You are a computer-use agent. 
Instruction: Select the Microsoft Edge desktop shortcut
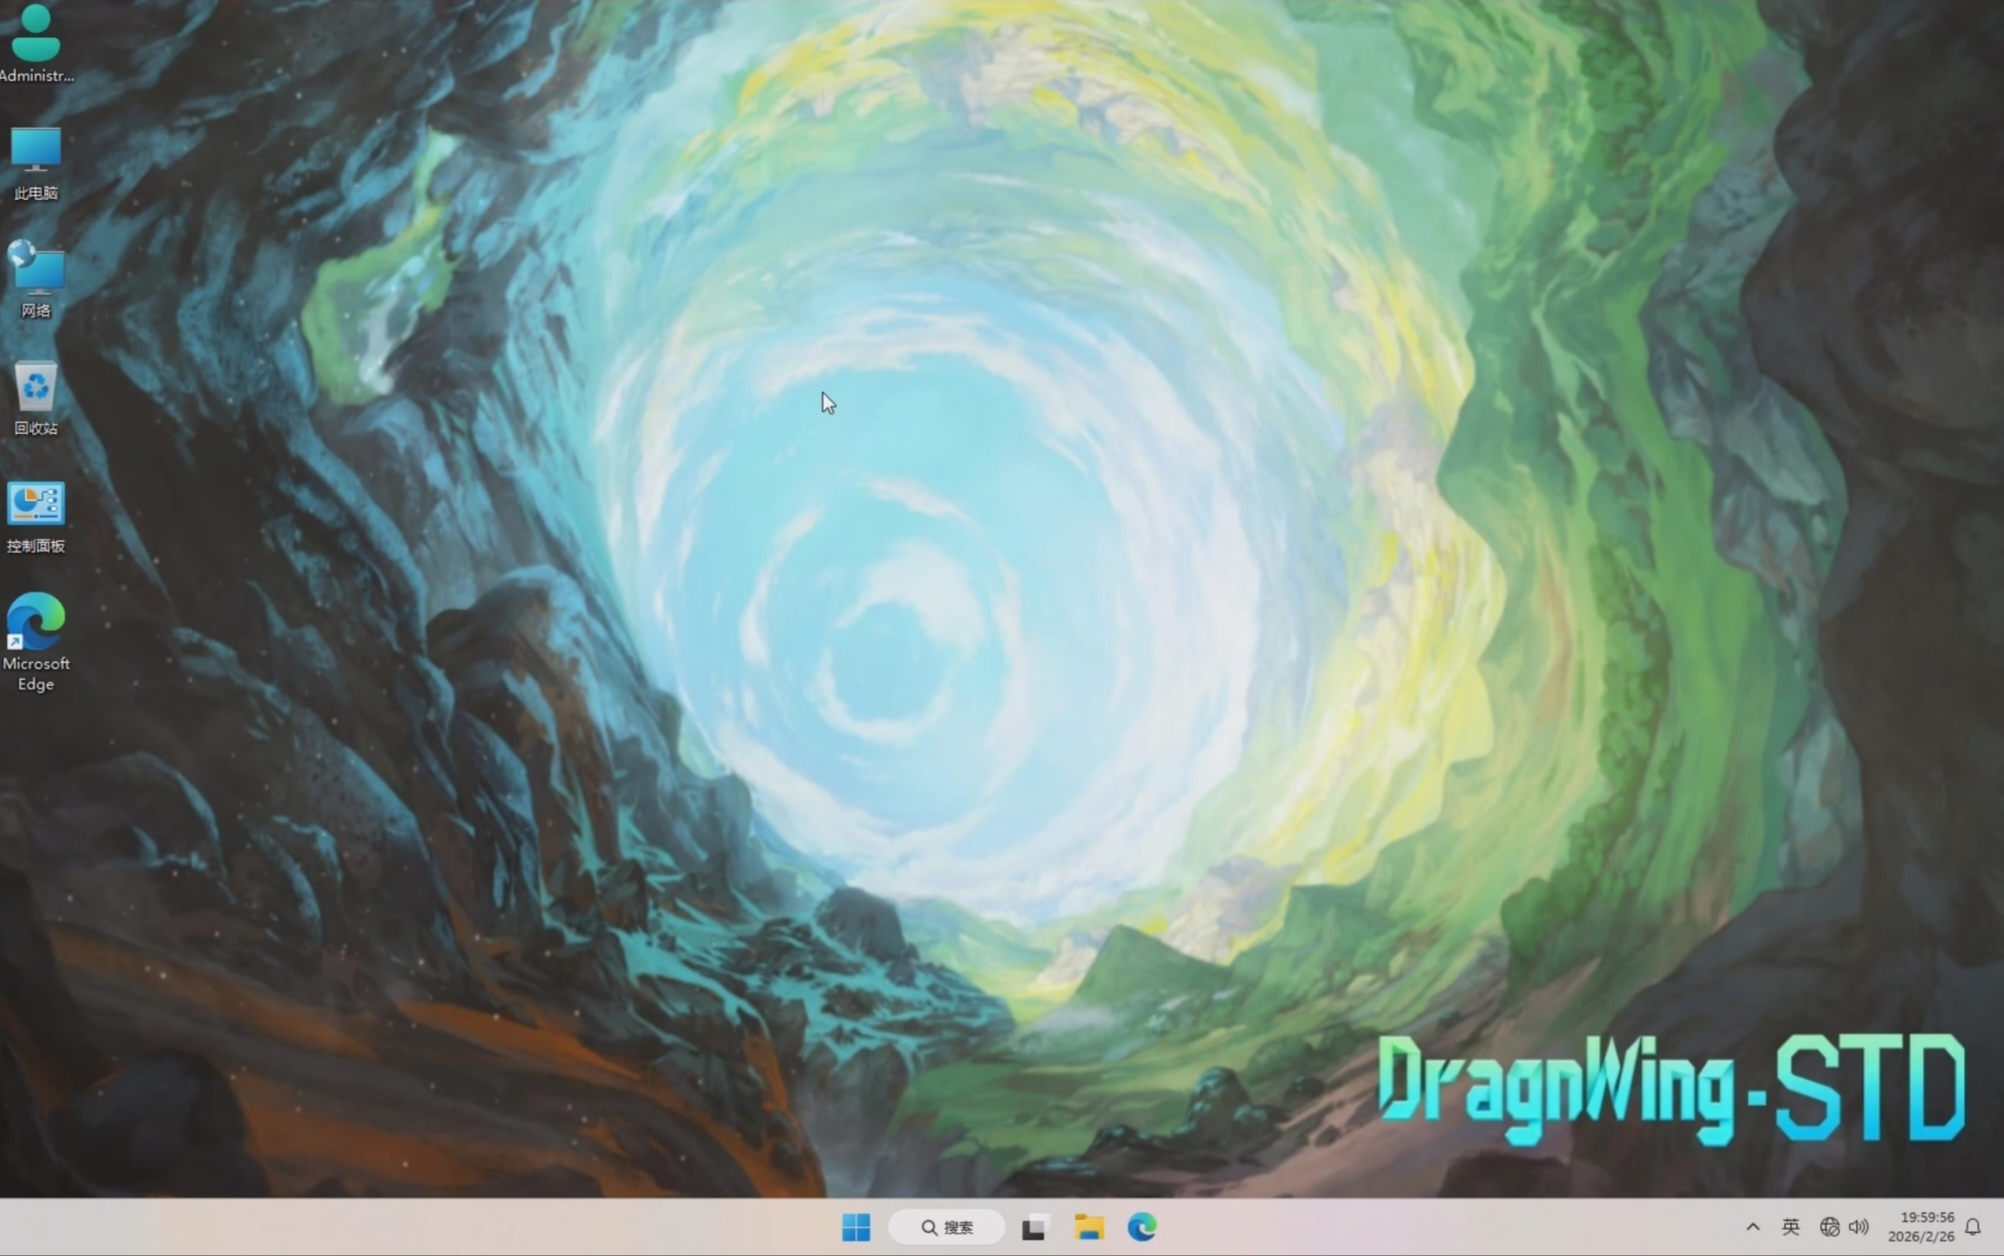pyautogui.click(x=36, y=621)
